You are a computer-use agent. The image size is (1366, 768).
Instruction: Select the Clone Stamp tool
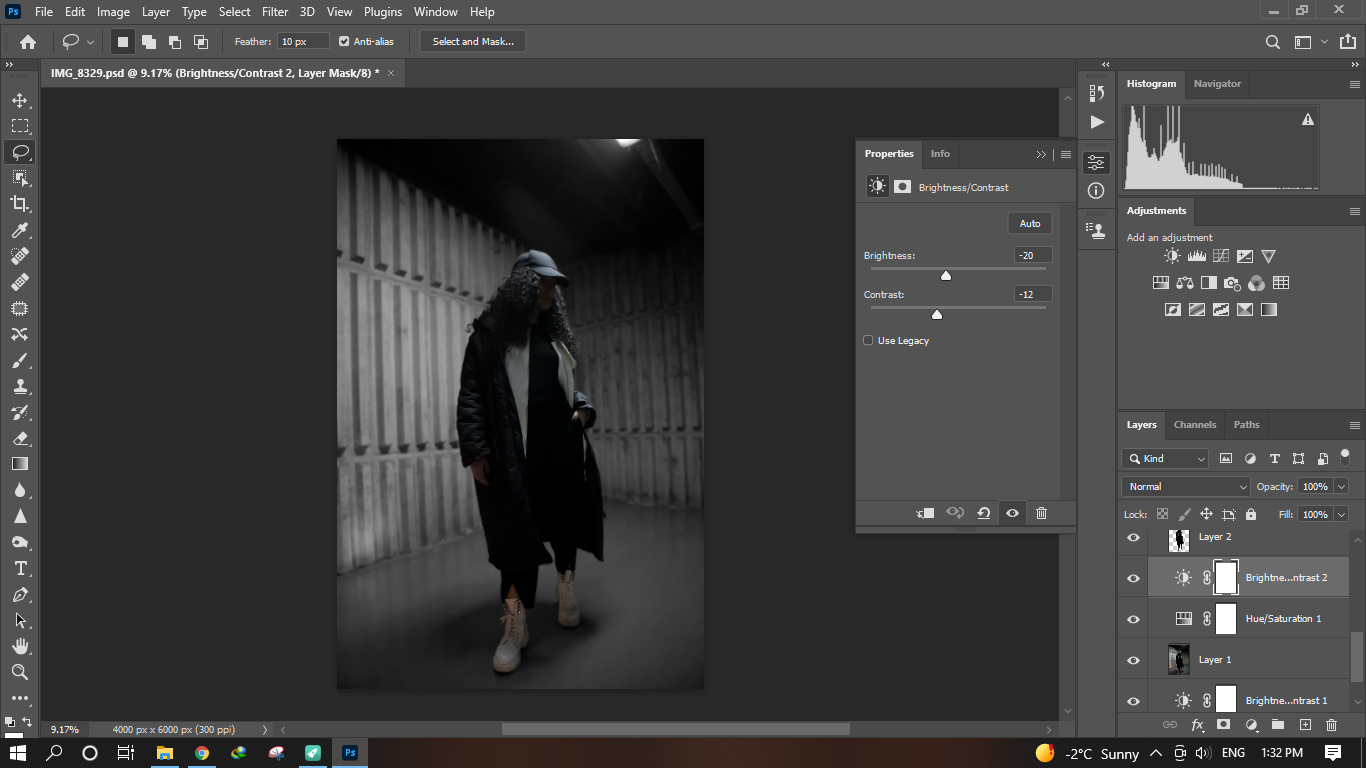20,386
